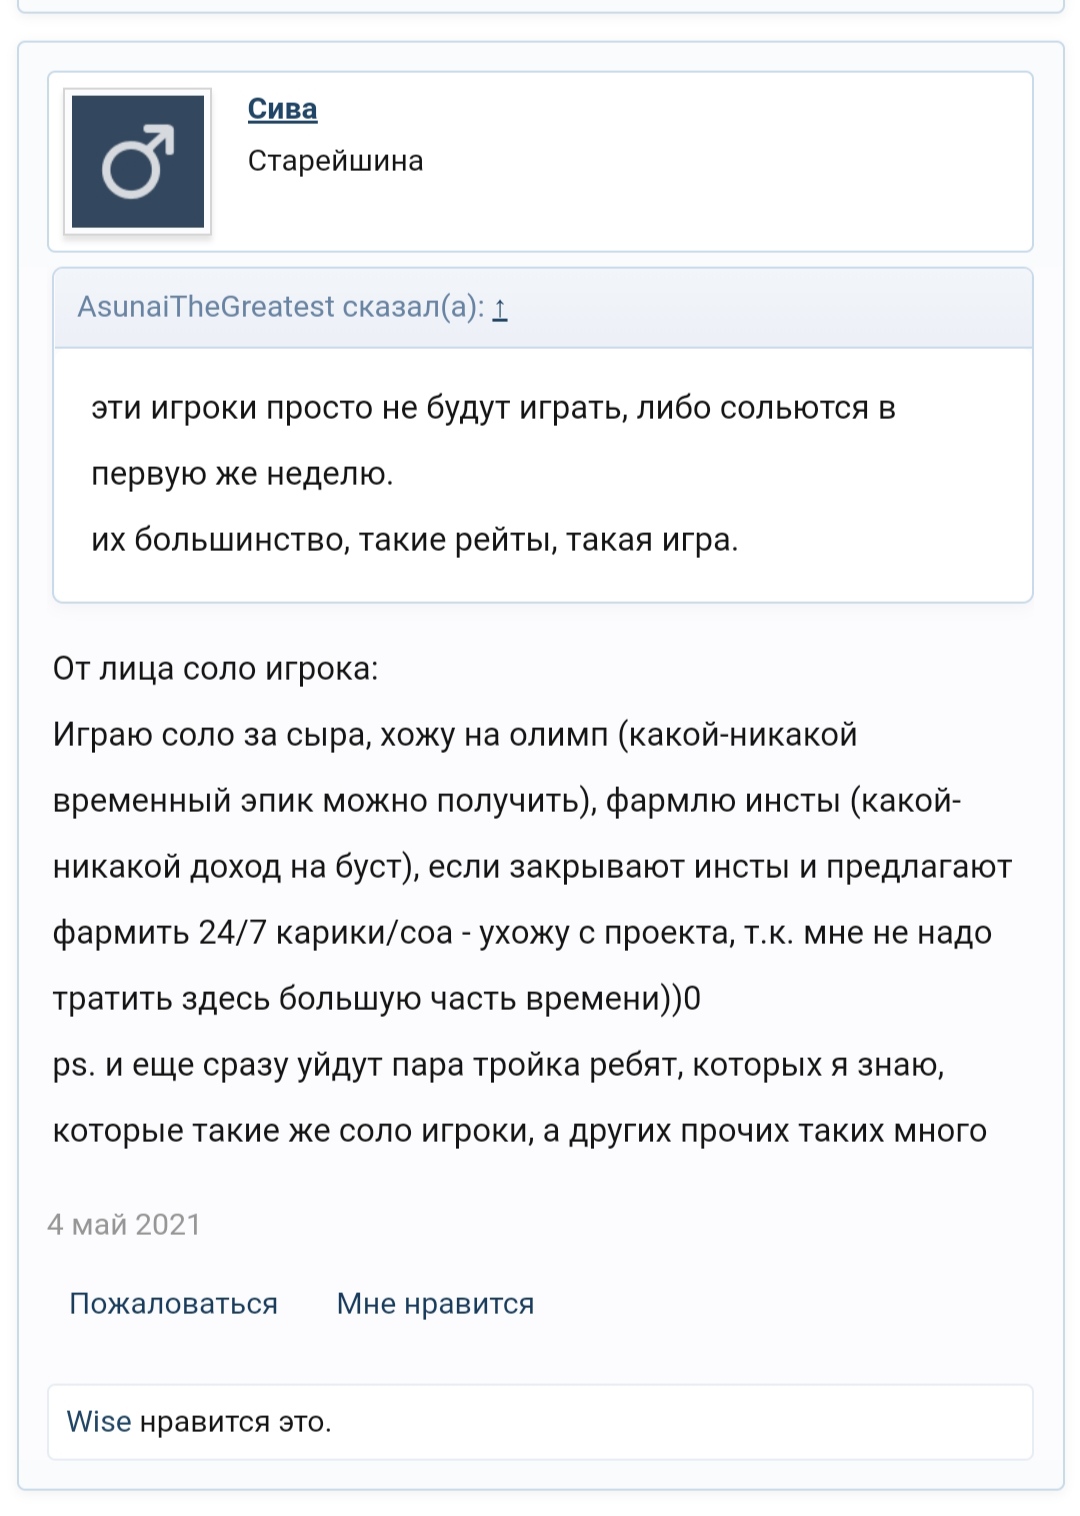Click the line "тратить здесь большую часть времени"
The image size is (1080, 1516).
point(376,998)
